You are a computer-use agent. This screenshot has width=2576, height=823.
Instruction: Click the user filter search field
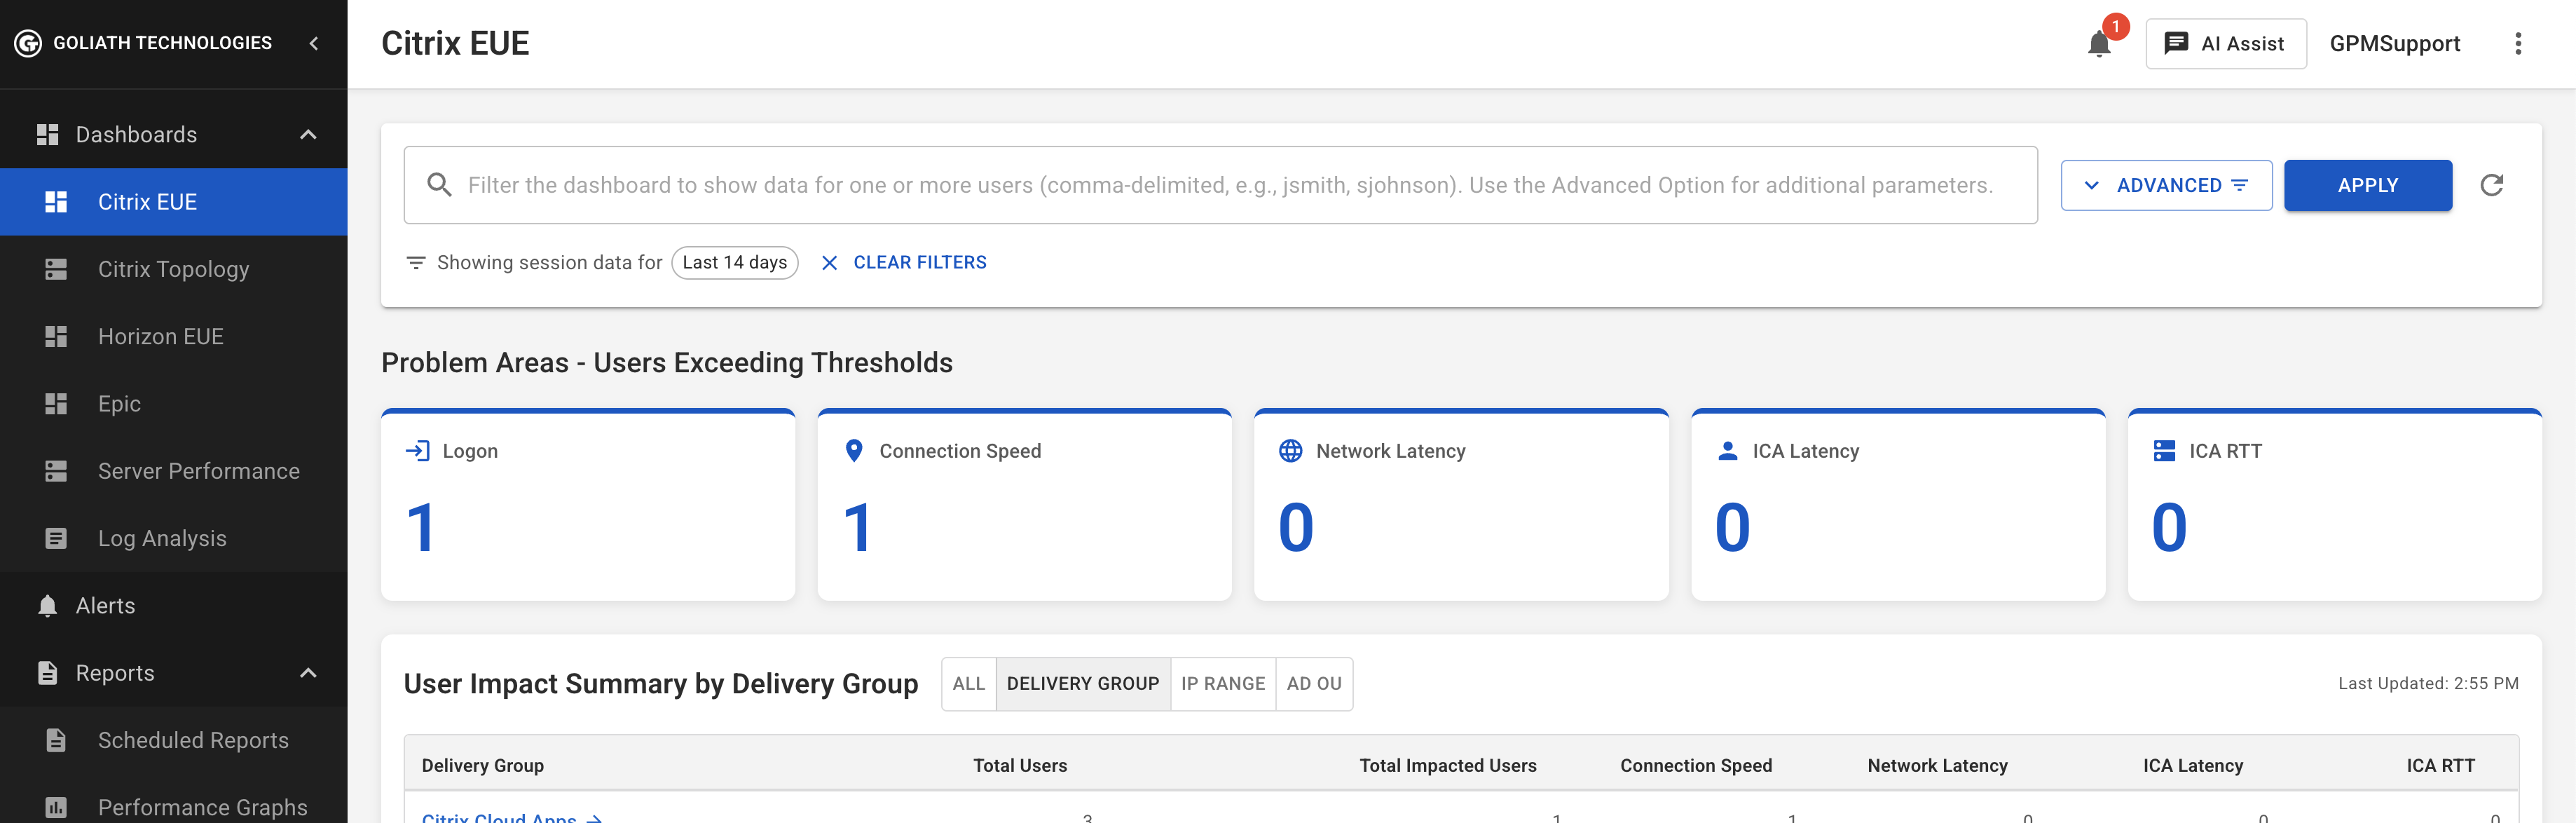coord(1220,185)
